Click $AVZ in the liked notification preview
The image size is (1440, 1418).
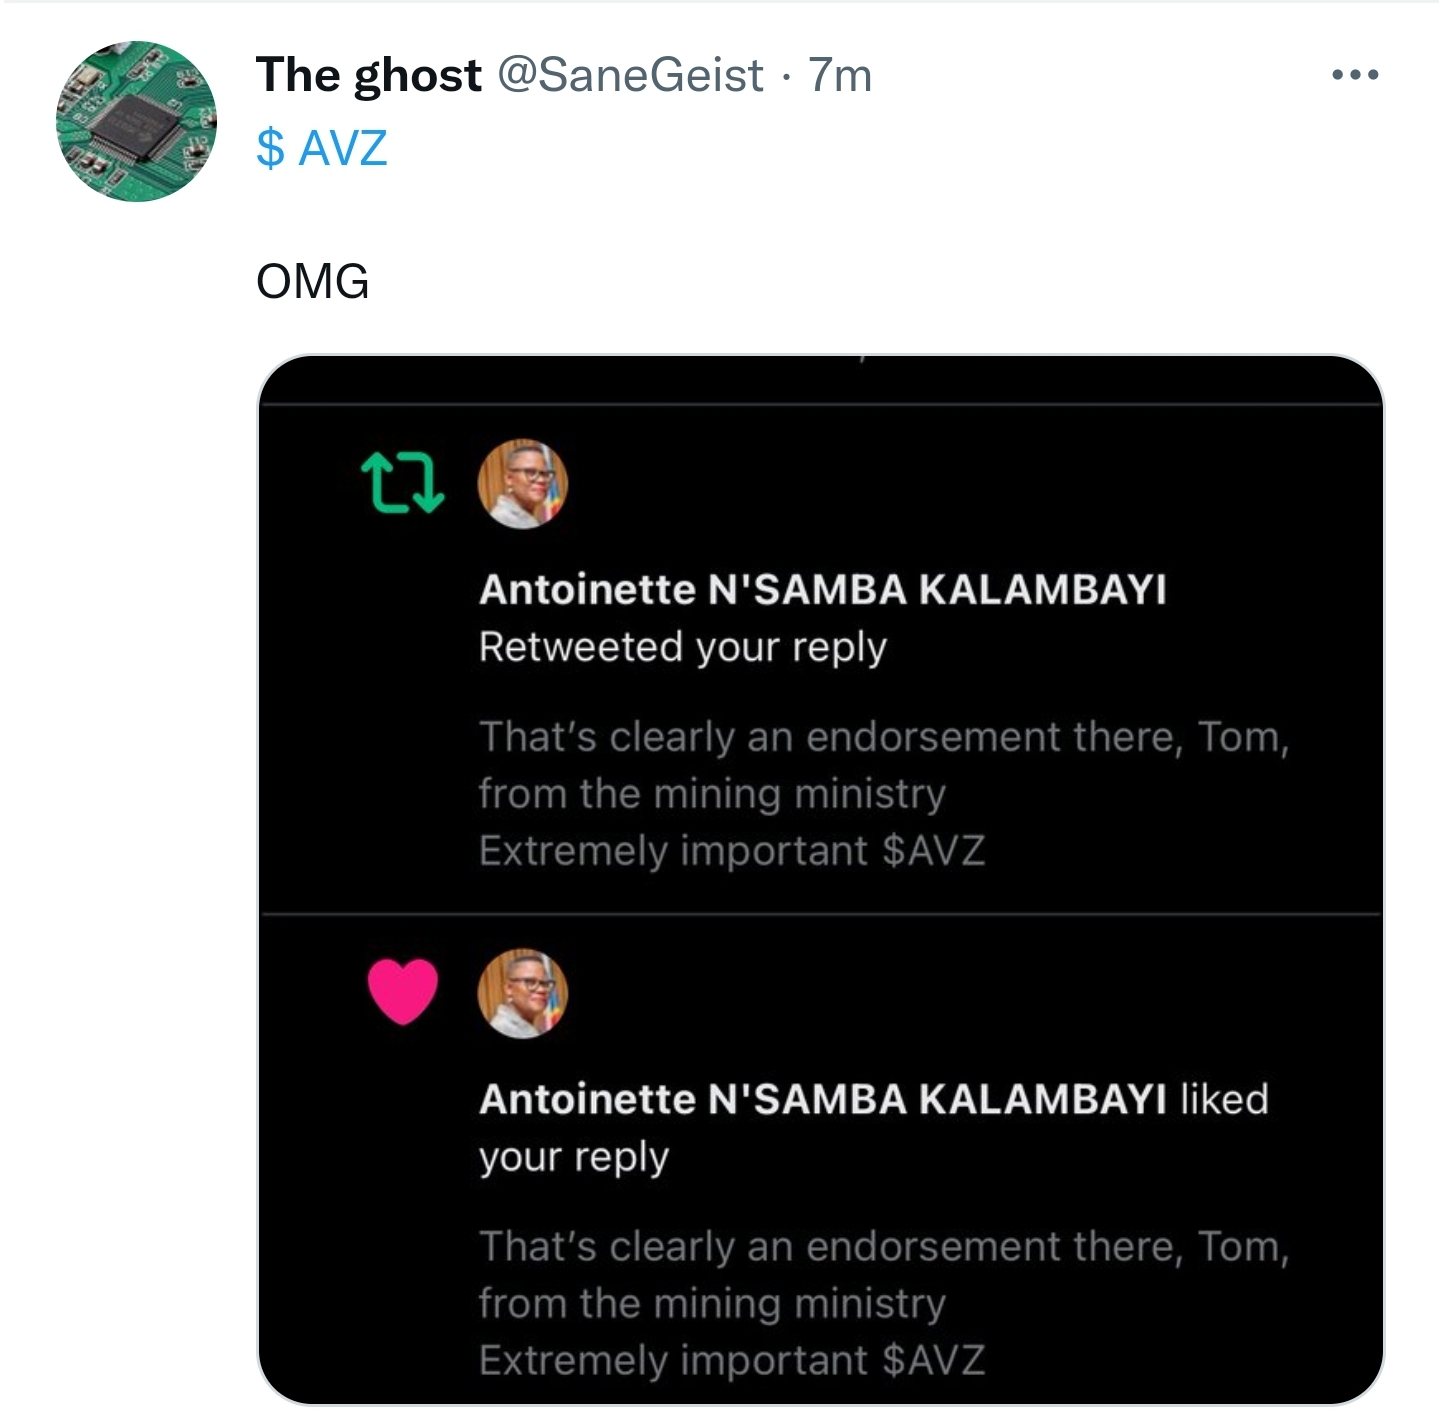[x=934, y=1361]
